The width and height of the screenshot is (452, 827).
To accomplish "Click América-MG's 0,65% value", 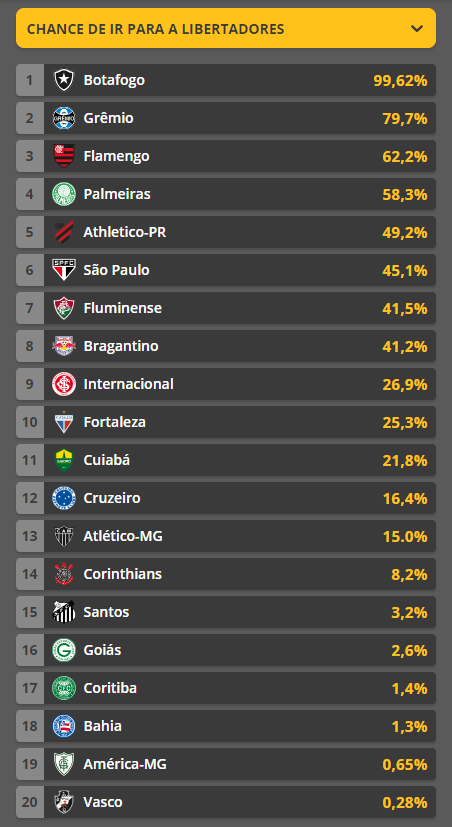I will [x=405, y=764].
